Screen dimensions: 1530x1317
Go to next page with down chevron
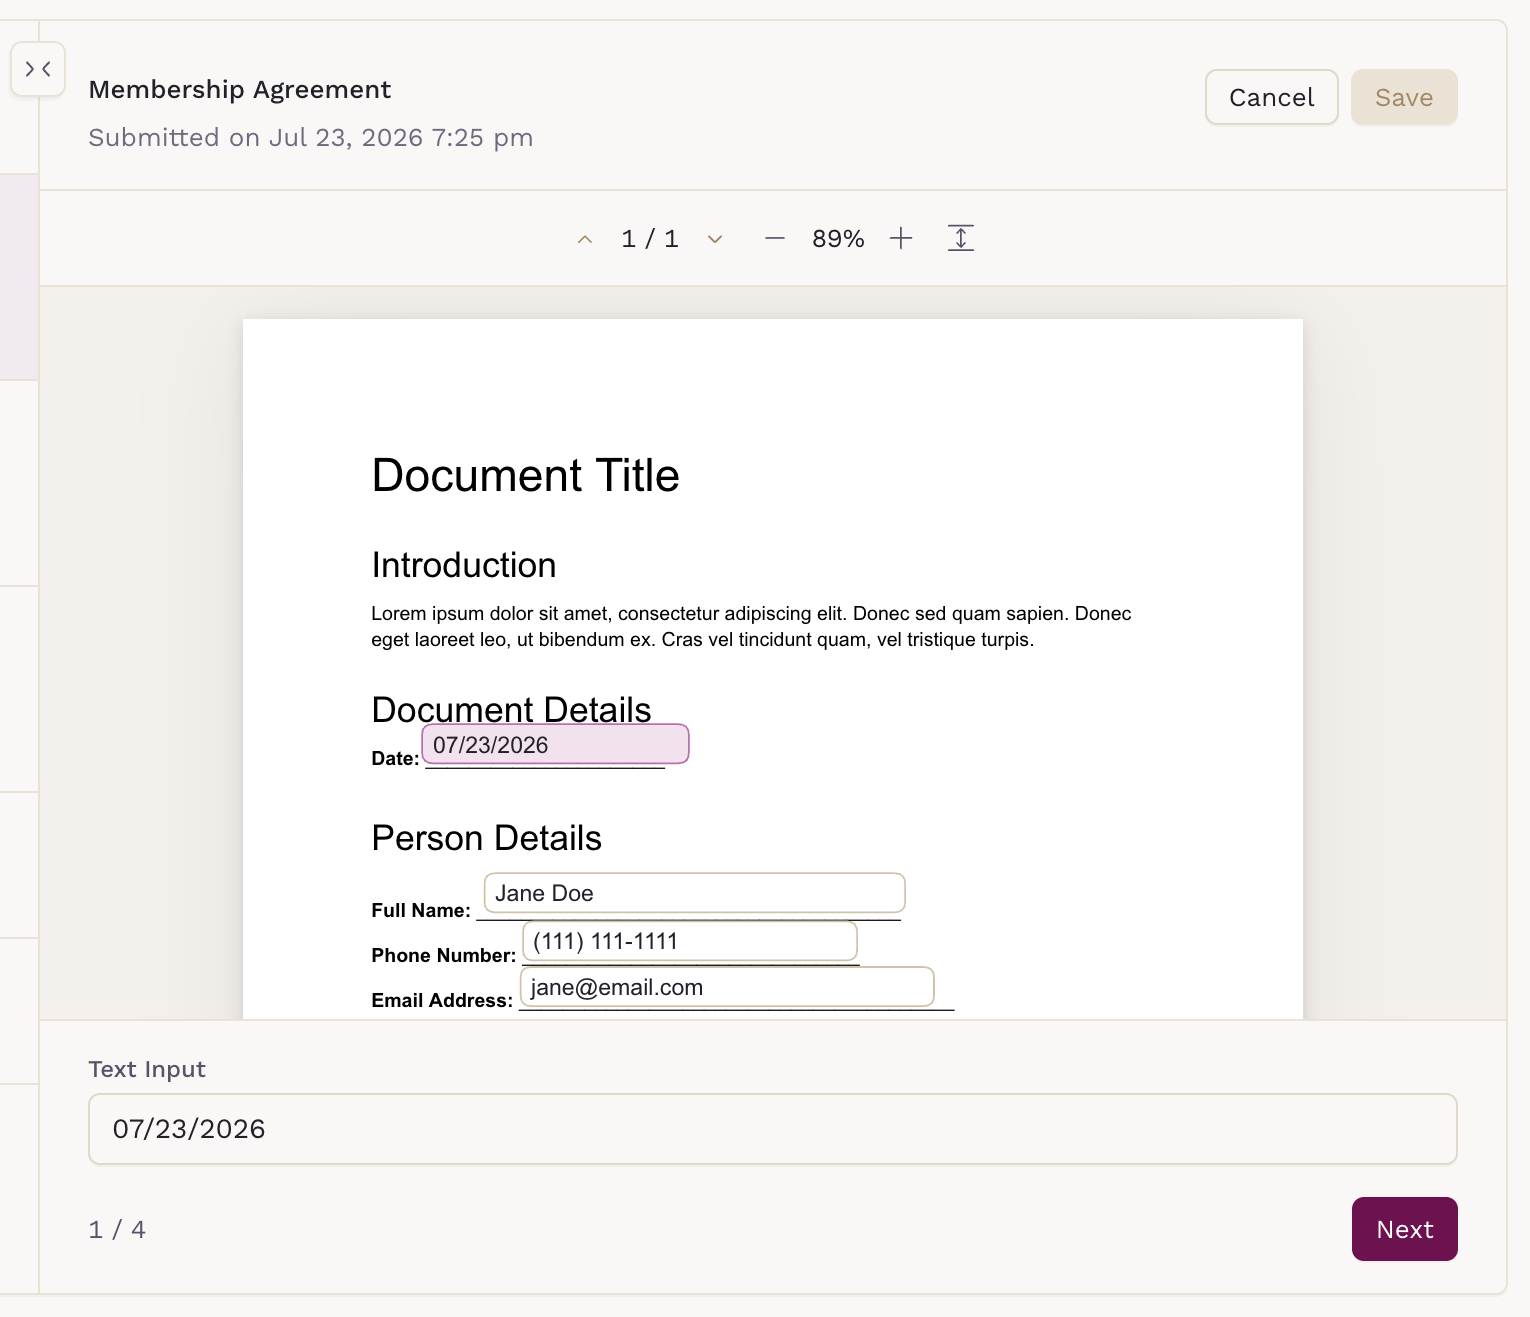[714, 239]
